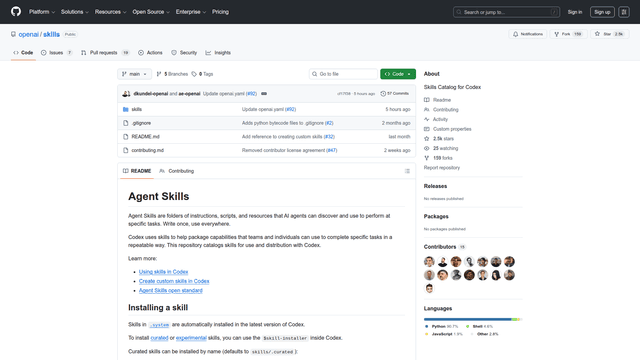Click the Sign in link
640x360 pixels.
click(x=575, y=12)
